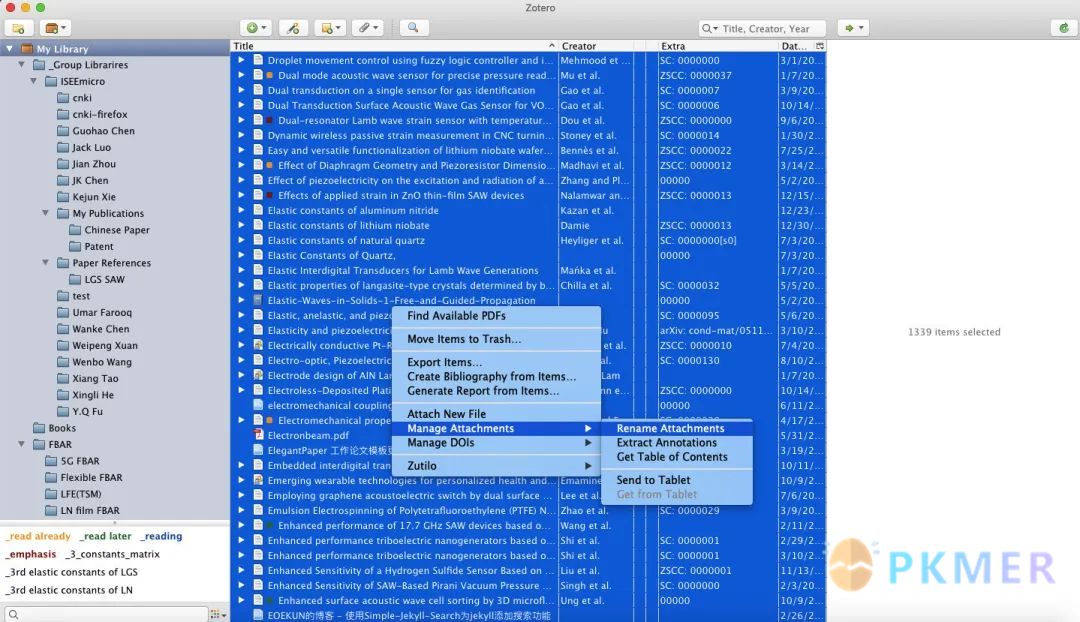Expand the Elastic constants of natural quartz row
This screenshot has width=1080, height=622.
[242, 240]
